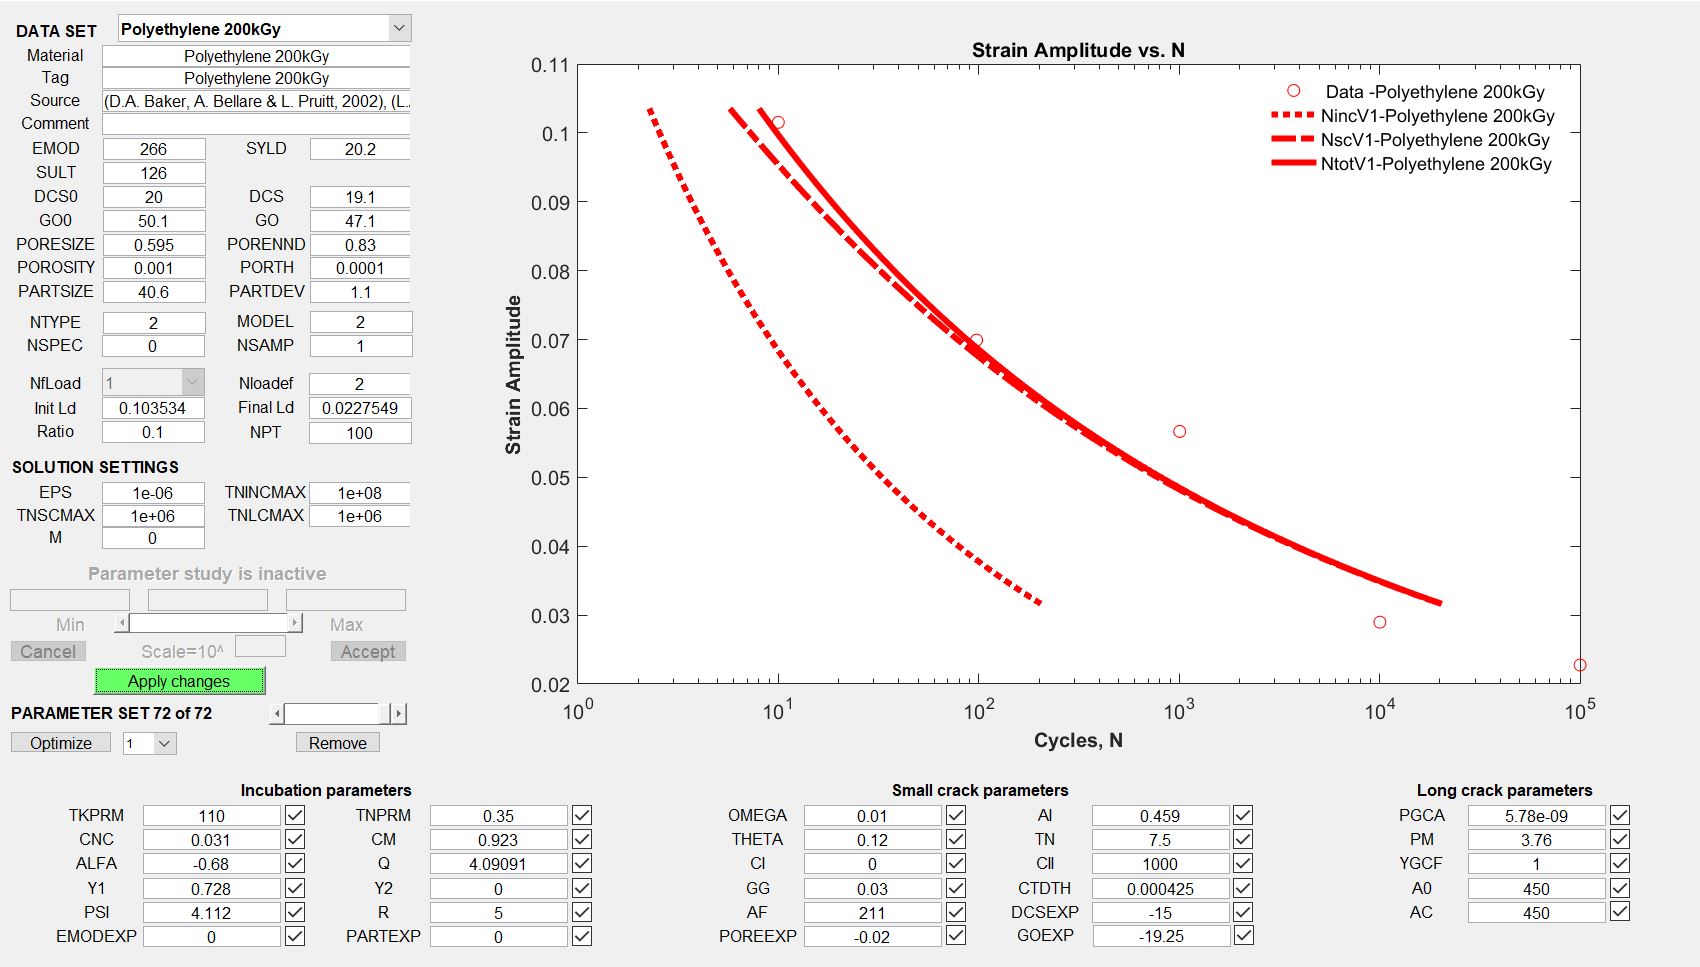Image resolution: width=1700 pixels, height=967 pixels.
Task: Click the Remove button
Action: 337,743
